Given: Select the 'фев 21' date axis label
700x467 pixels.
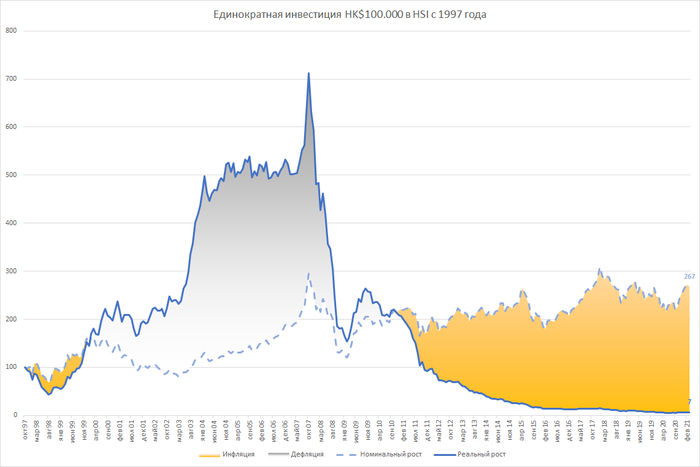Looking at the screenshot, I should coord(687,429).
